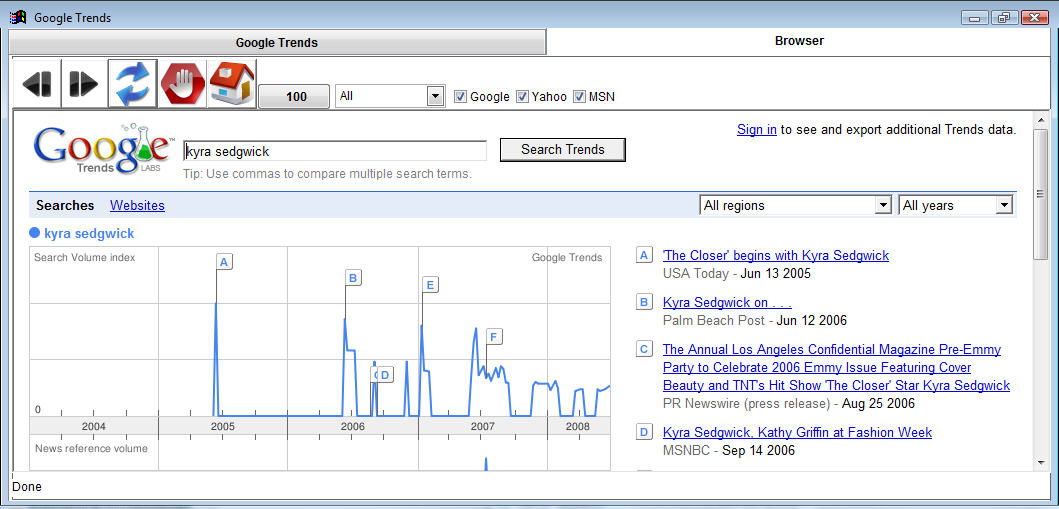Click the Done status bar text
Image resolution: width=1059 pixels, height=509 pixels.
[x=27, y=487]
